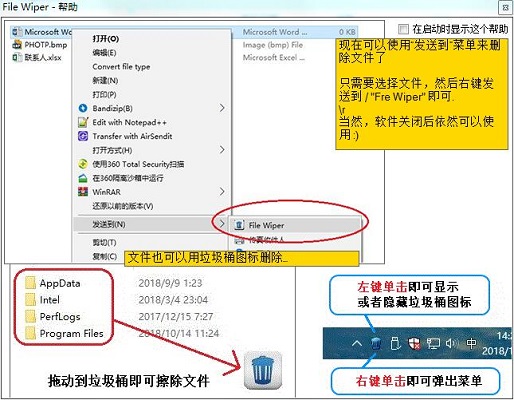Select Convert file type menu entry
Screen dimensions: 514x400
pos(121,67)
